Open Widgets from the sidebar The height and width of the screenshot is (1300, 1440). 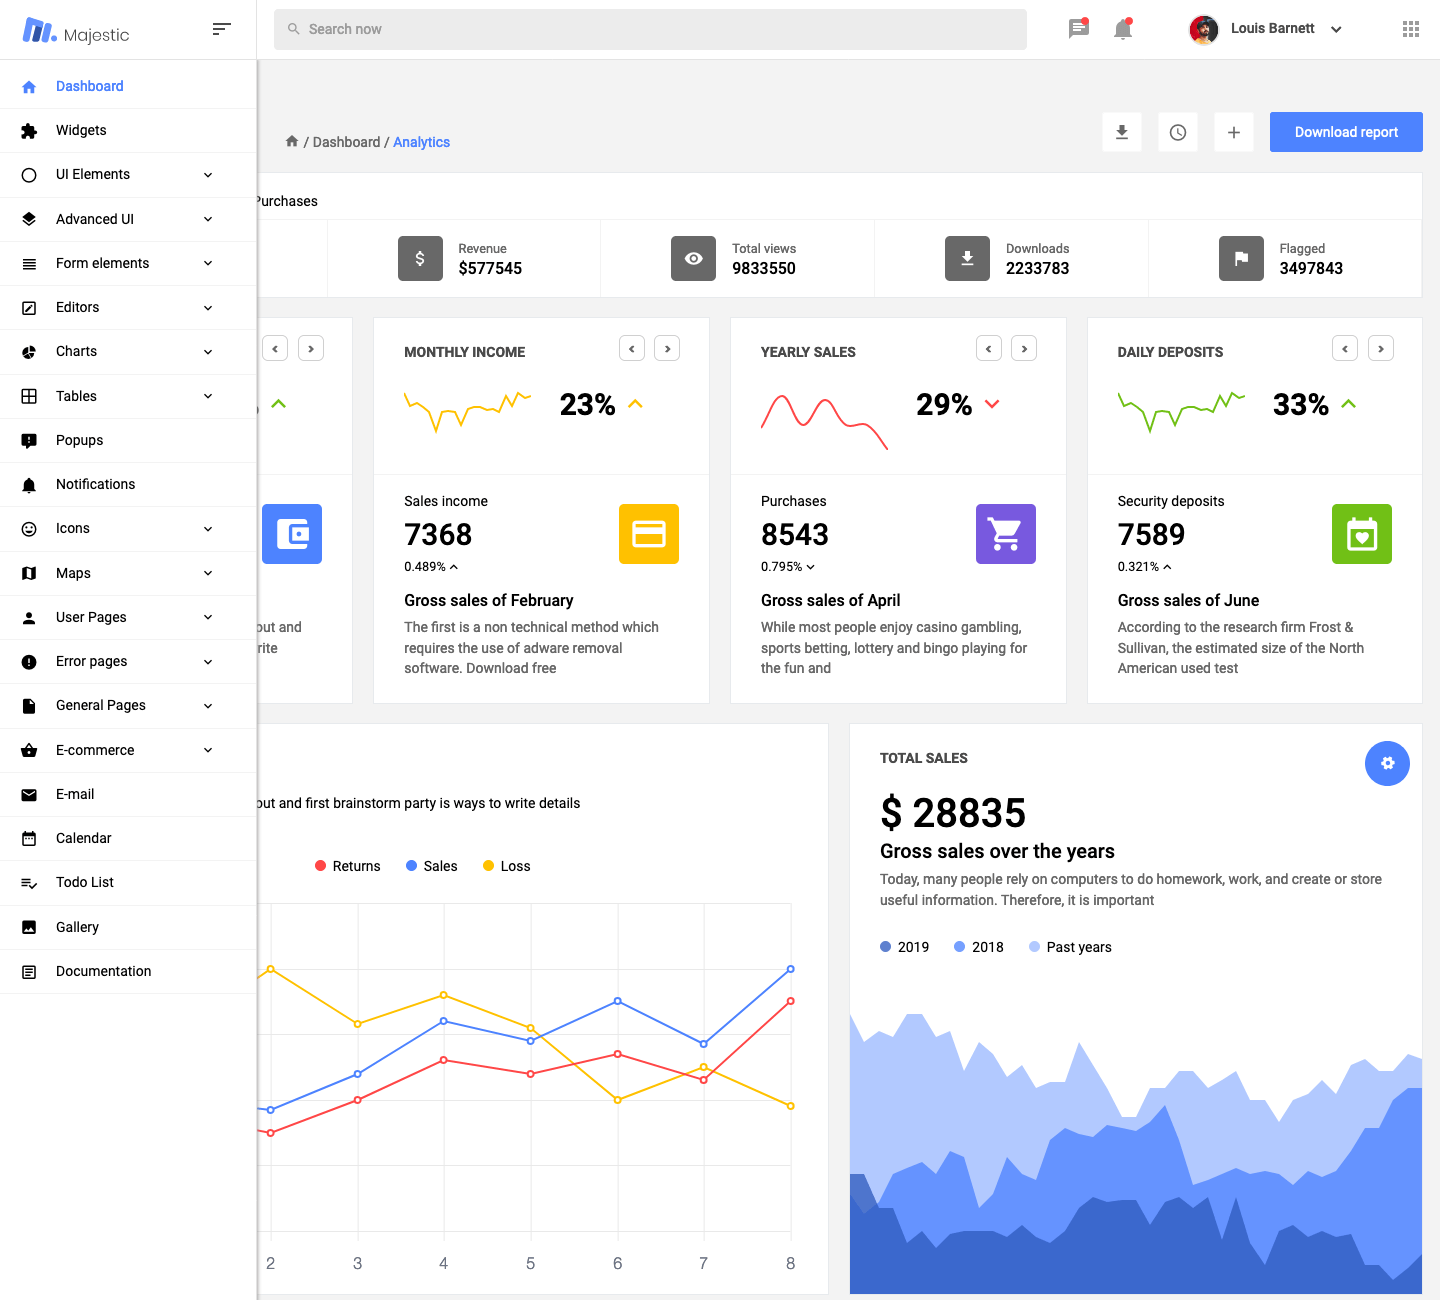coord(81,130)
